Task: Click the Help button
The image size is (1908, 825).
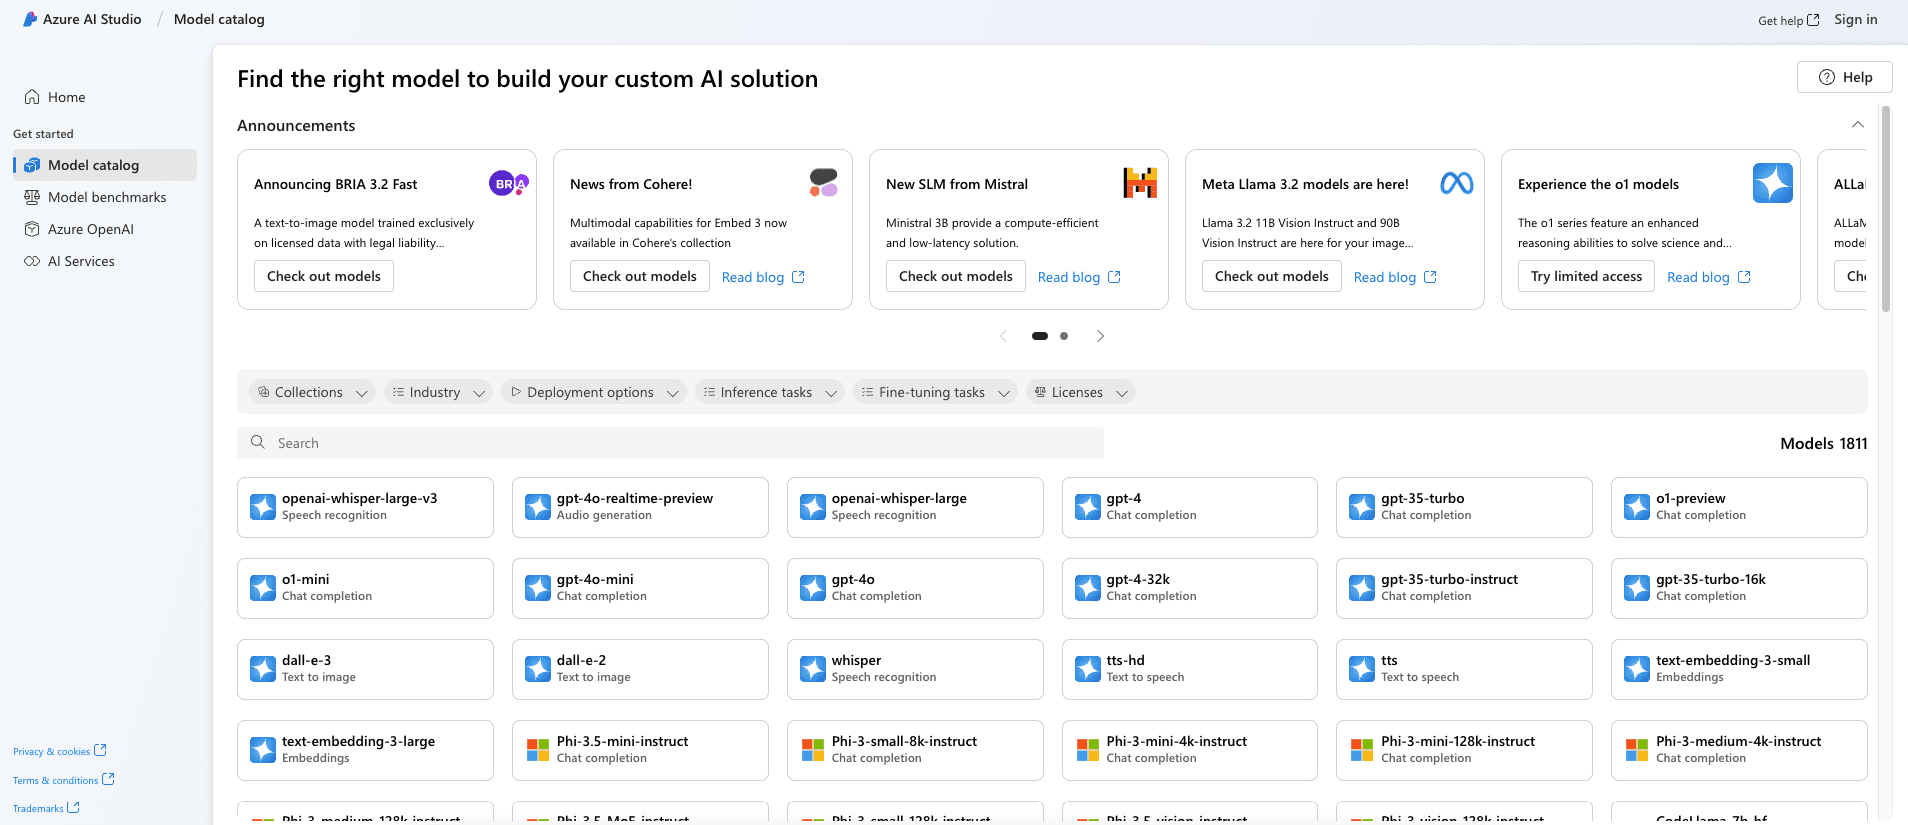Action: pyautogui.click(x=1845, y=77)
